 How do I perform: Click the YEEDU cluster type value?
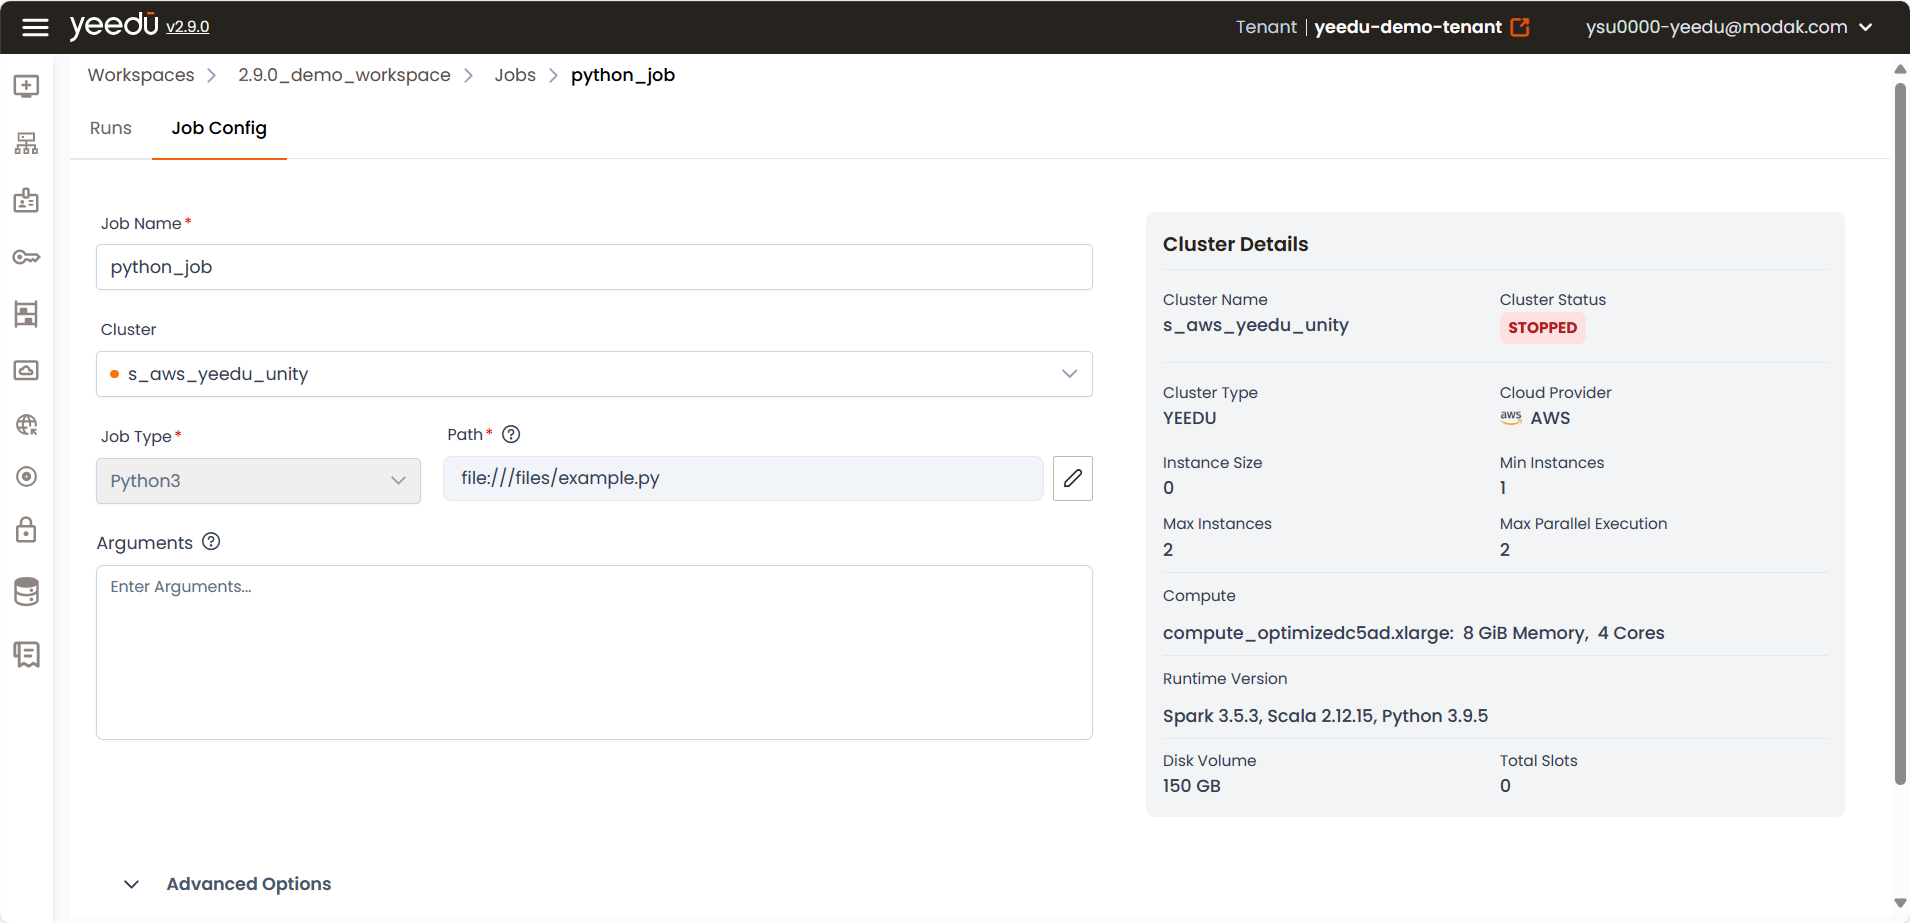[1190, 418]
